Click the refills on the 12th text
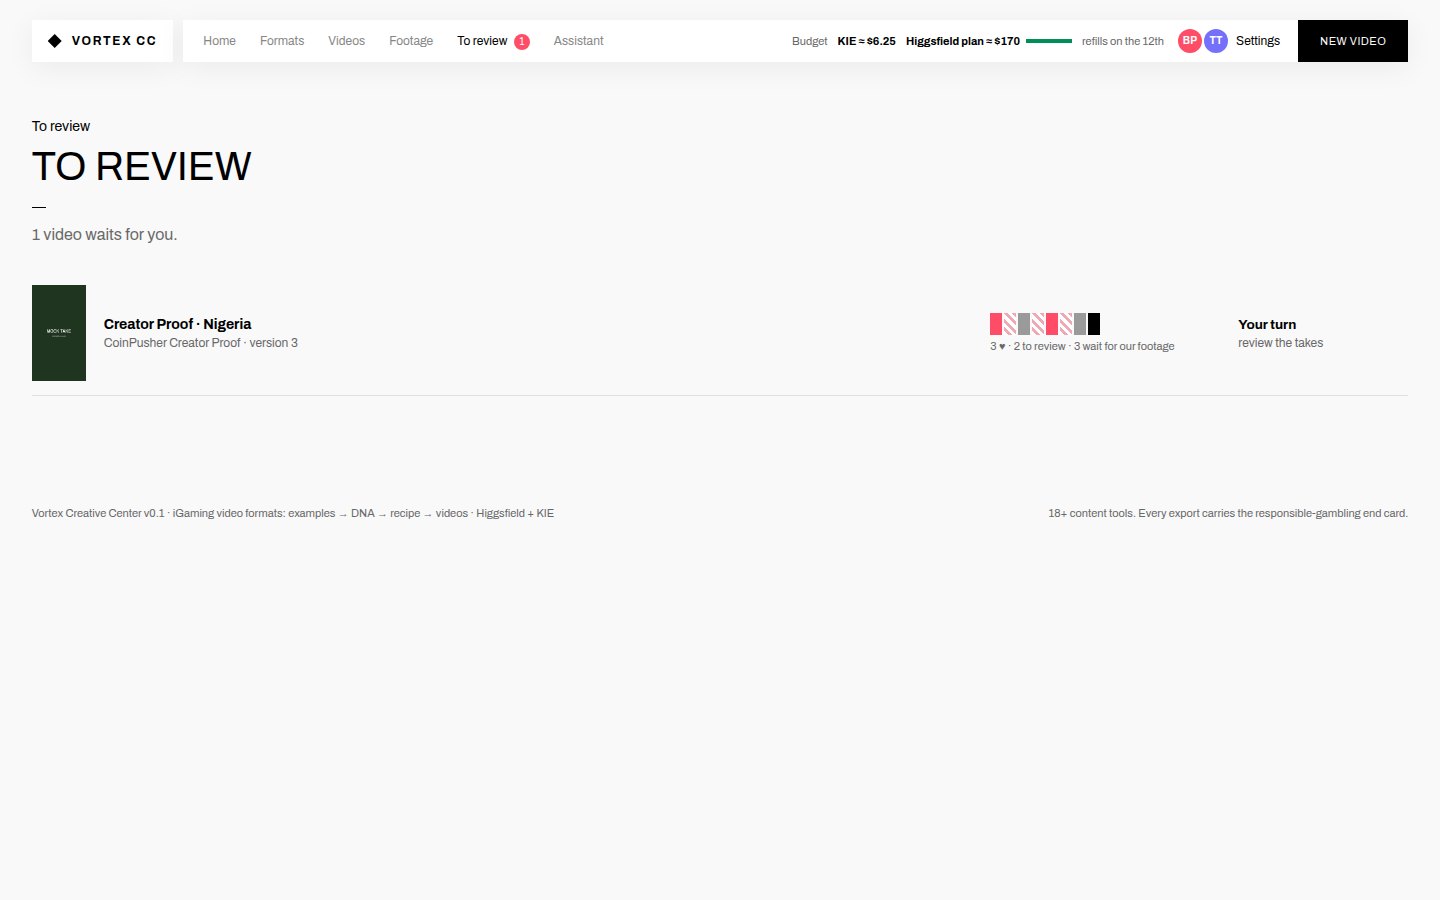 click(x=1122, y=41)
